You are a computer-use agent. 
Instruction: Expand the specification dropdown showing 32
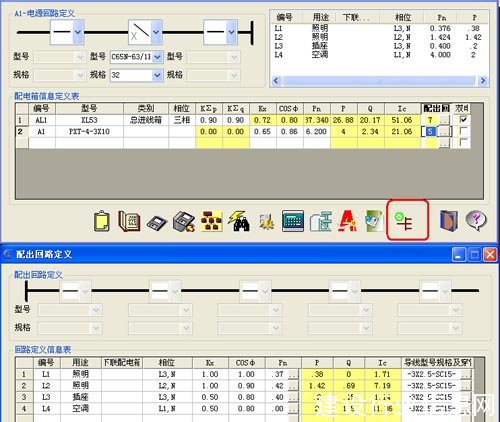coord(157,75)
